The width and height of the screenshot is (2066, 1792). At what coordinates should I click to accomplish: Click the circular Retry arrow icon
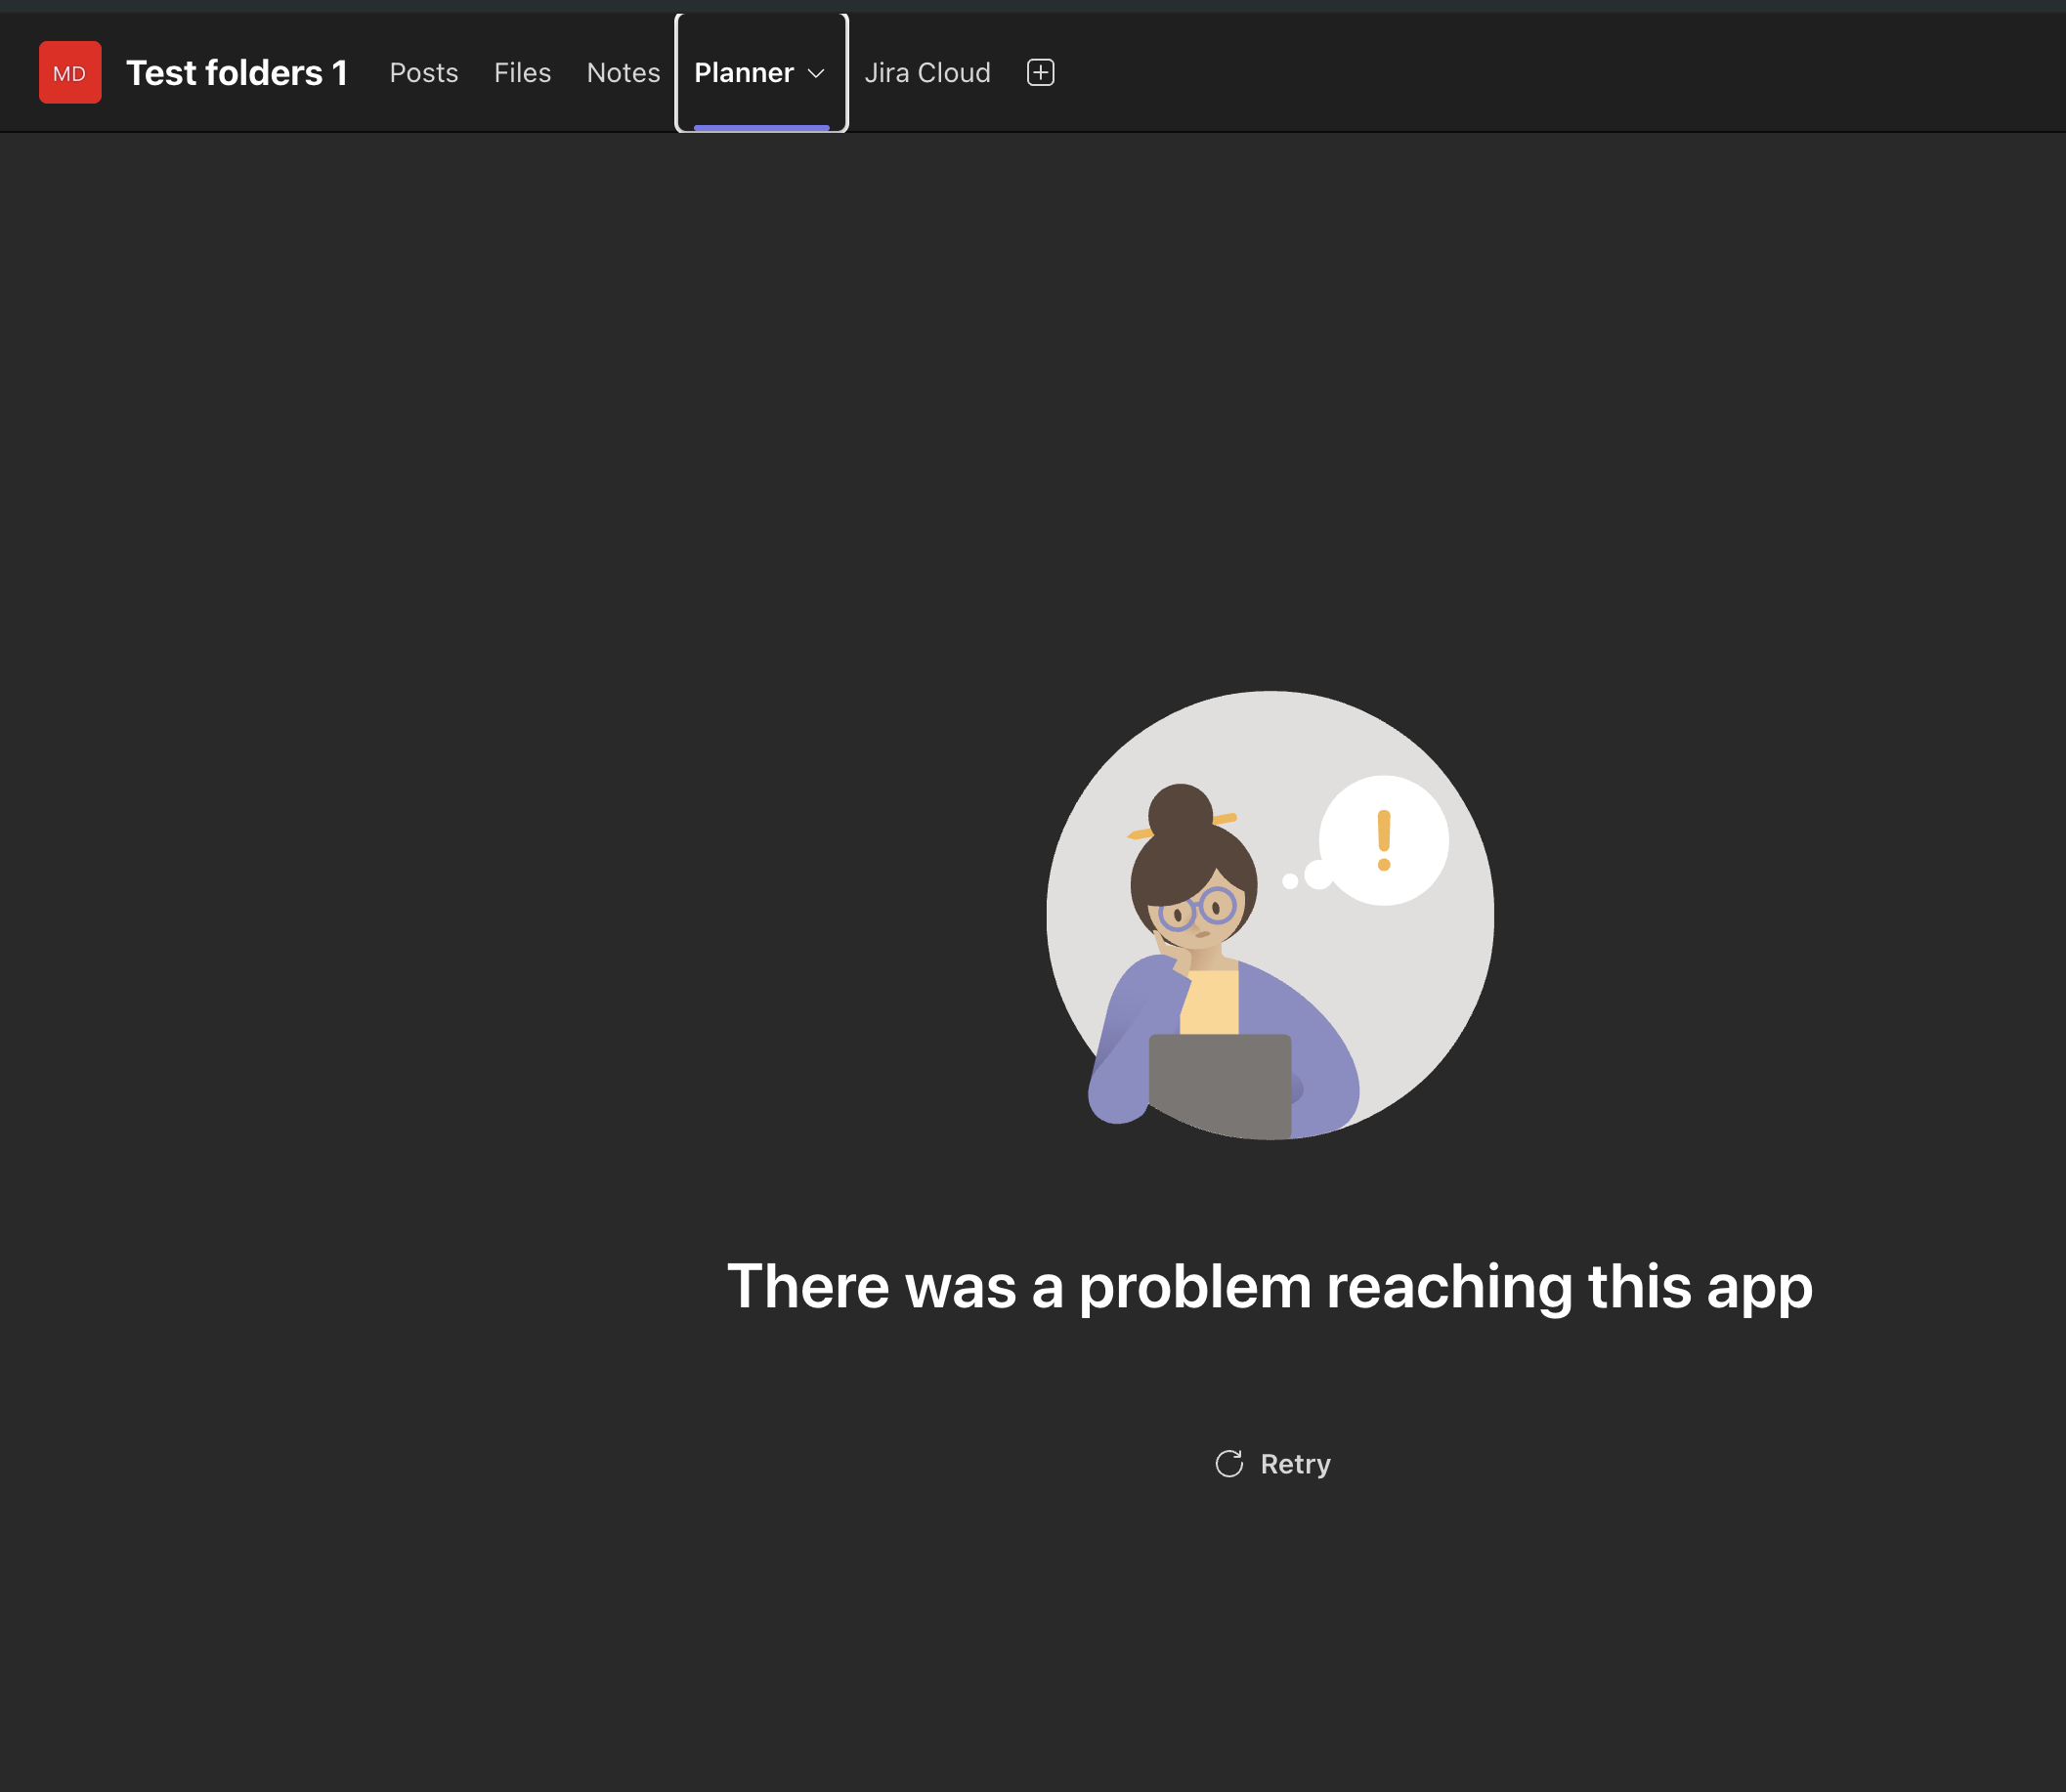tap(1229, 1464)
